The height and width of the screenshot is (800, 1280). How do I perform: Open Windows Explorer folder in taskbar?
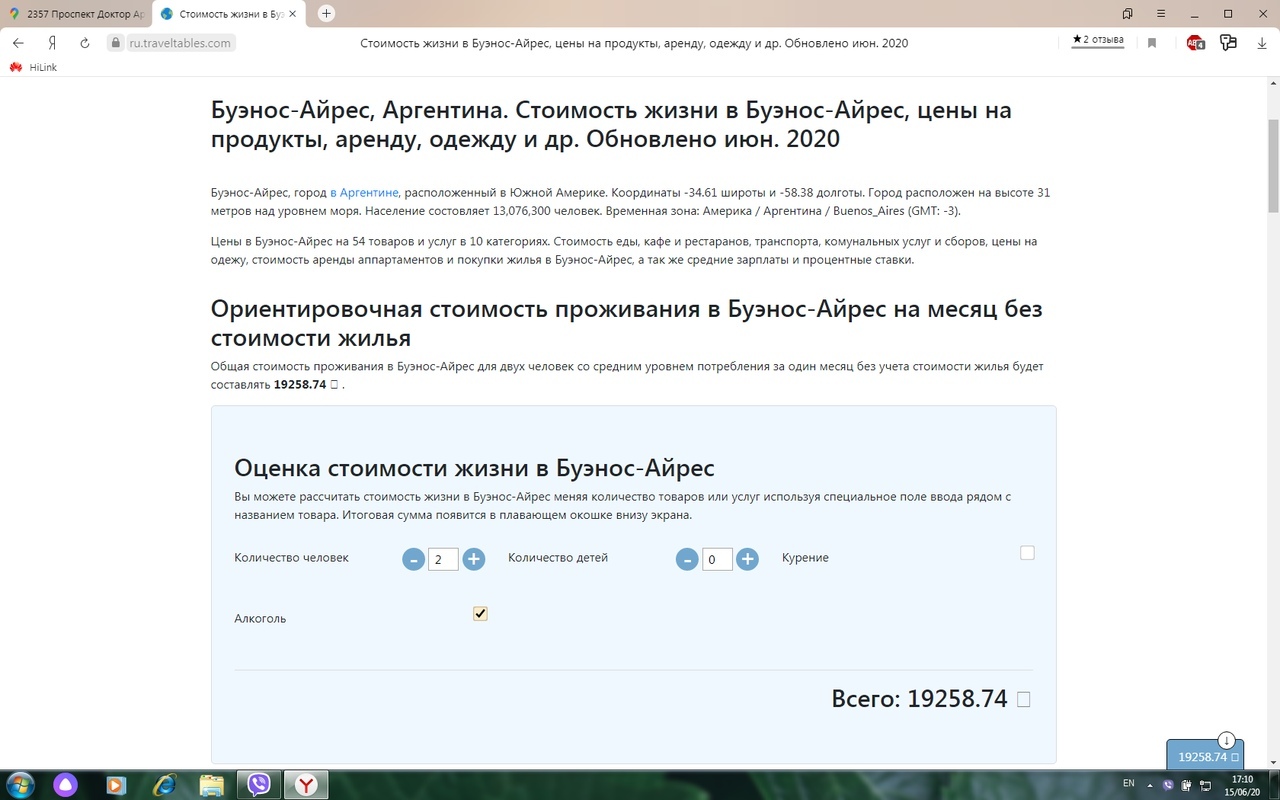tap(211, 785)
